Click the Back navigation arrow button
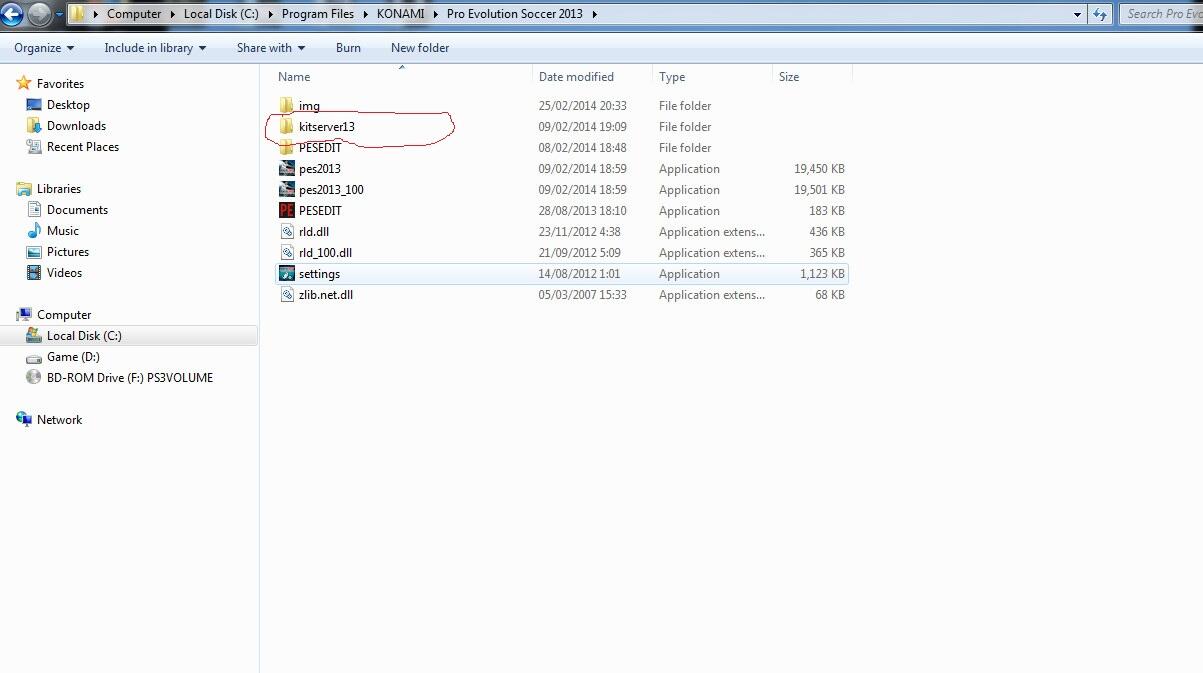This screenshot has width=1203, height=673. click(x=11, y=14)
